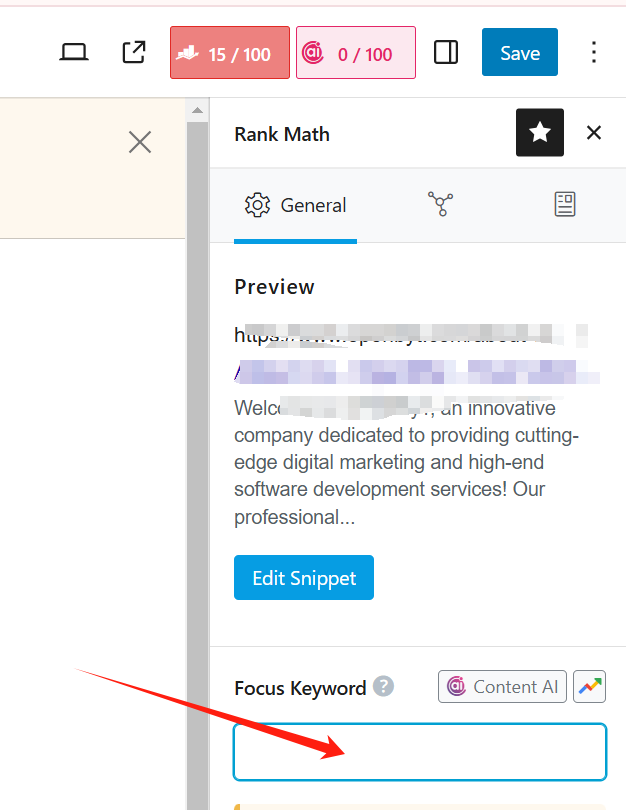Select the Rank Math panel header
The image size is (626, 810).
tap(281, 133)
